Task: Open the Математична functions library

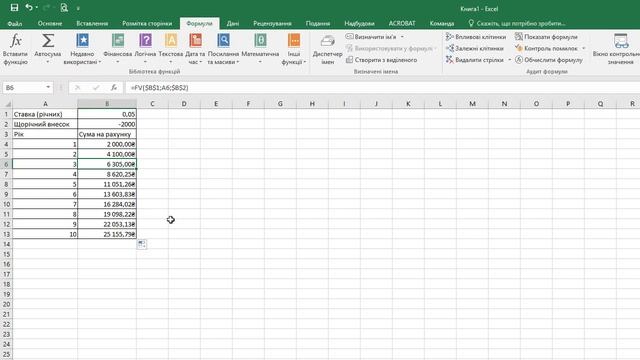Action: click(x=260, y=49)
